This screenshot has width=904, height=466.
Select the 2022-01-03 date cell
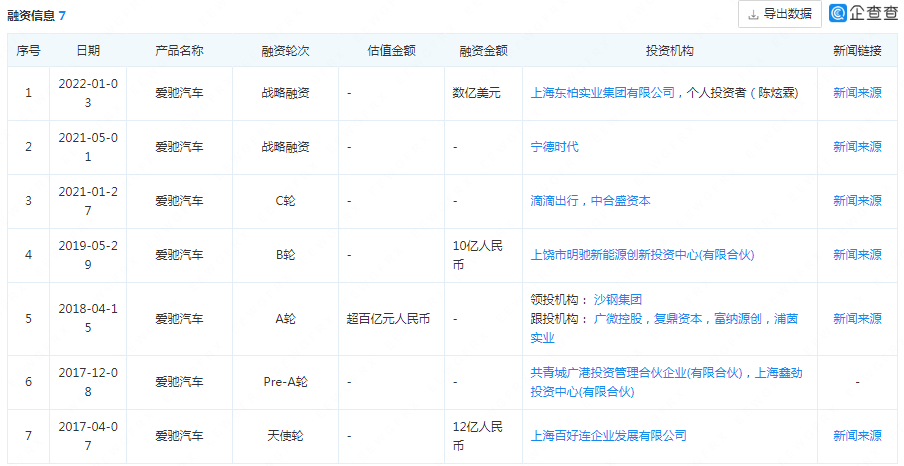(88, 93)
